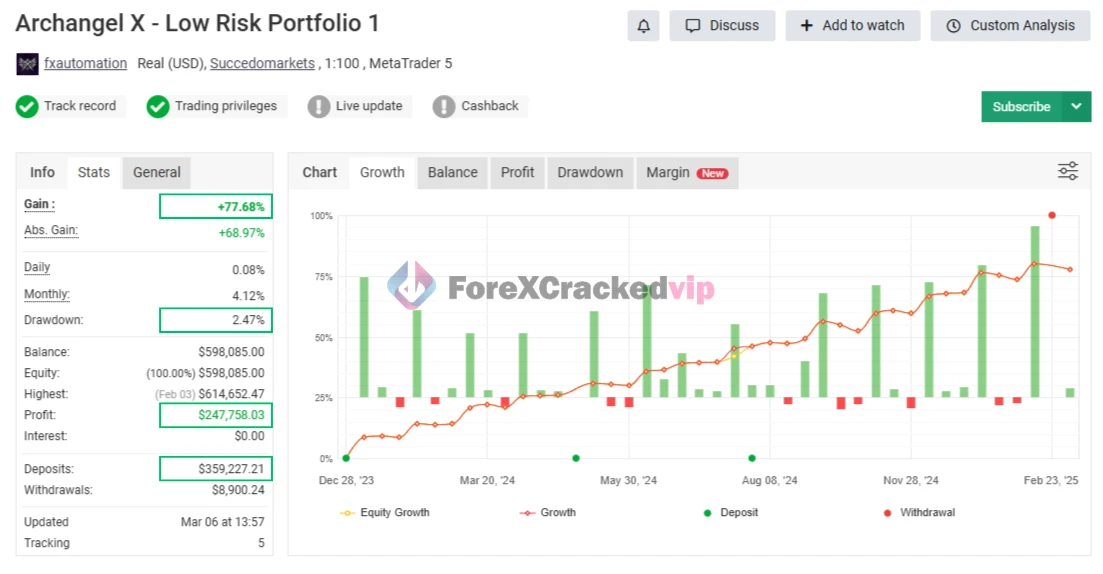Click the Live update badge text
This screenshot has width=1103, height=574.
tap(369, 106)
